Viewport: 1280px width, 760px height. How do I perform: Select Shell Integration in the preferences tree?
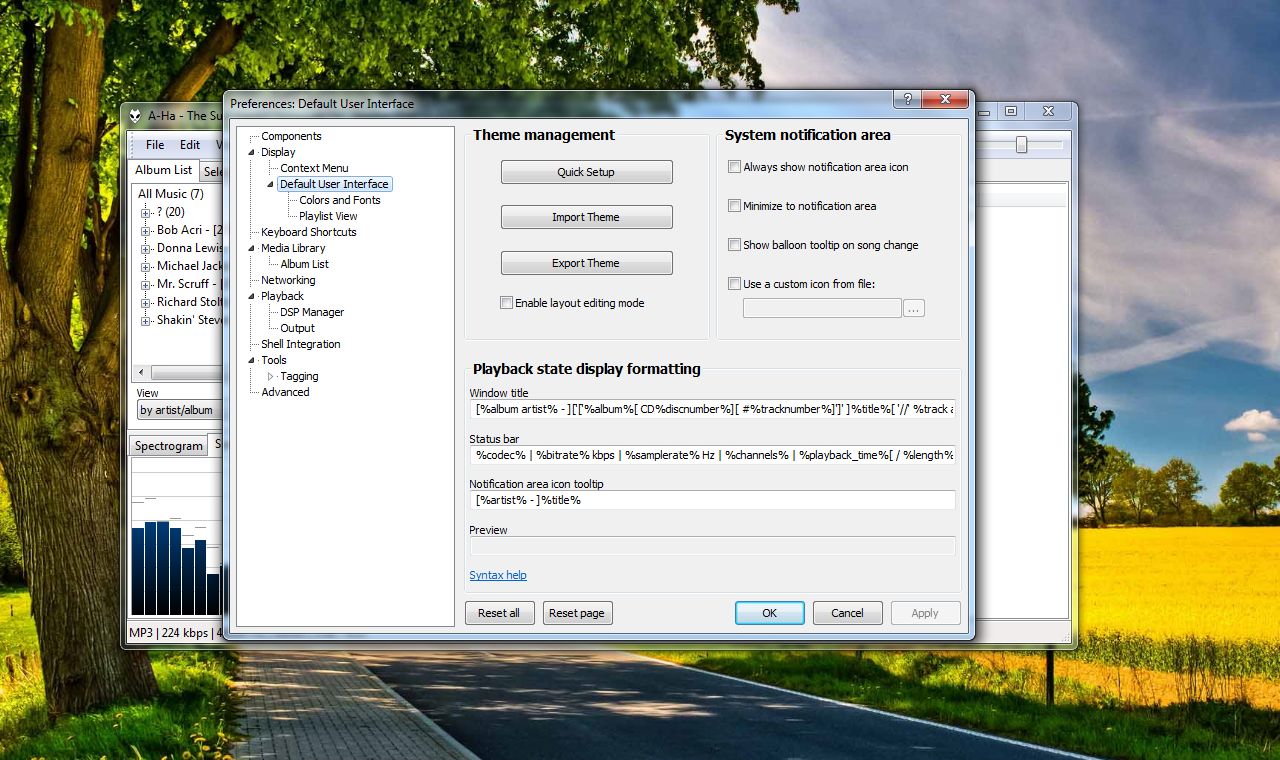[300, 344]
